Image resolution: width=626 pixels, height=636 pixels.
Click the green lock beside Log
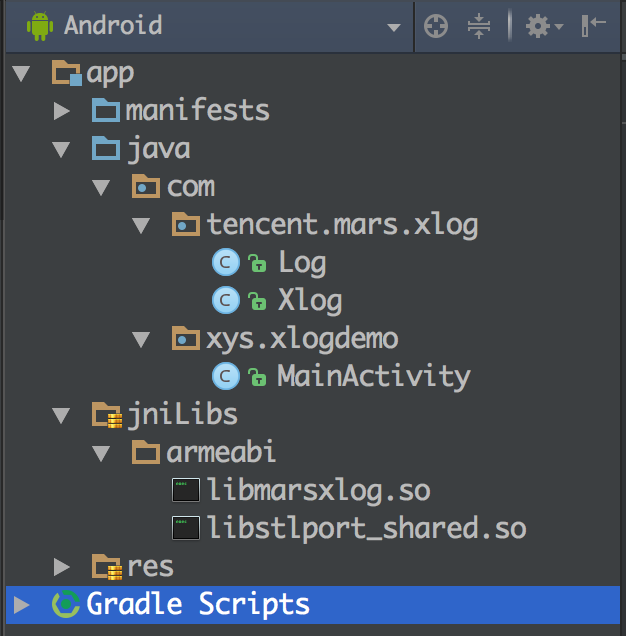pyautogui.click(x=257, y=263)
